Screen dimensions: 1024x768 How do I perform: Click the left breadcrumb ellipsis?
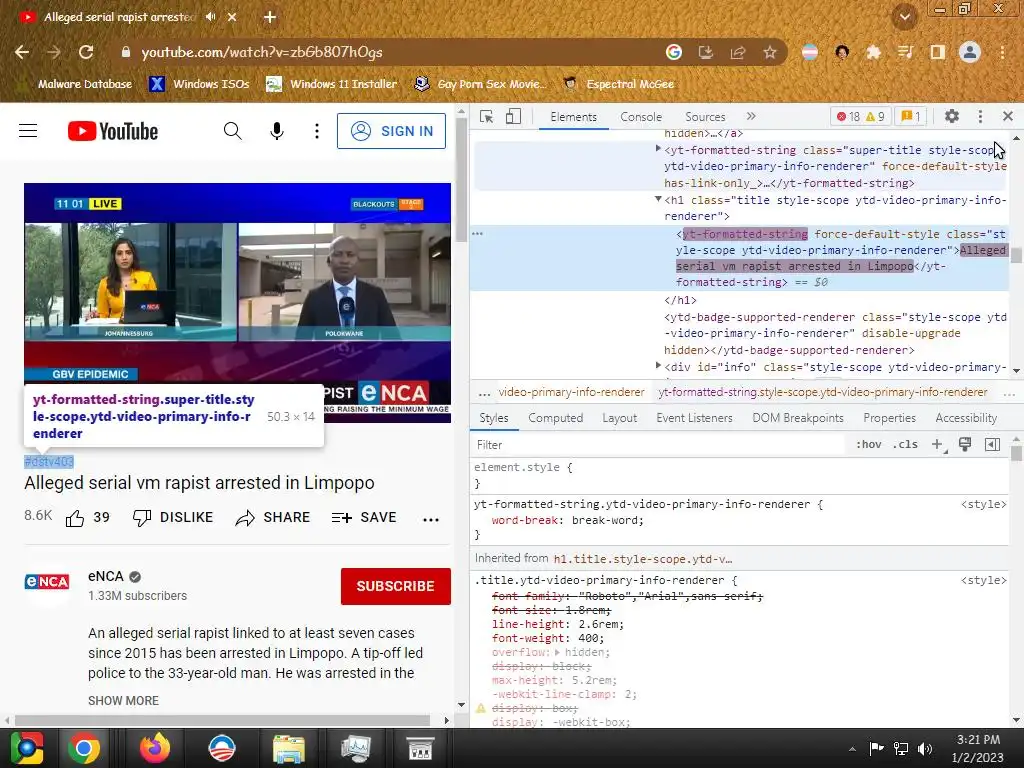[484, 393]
